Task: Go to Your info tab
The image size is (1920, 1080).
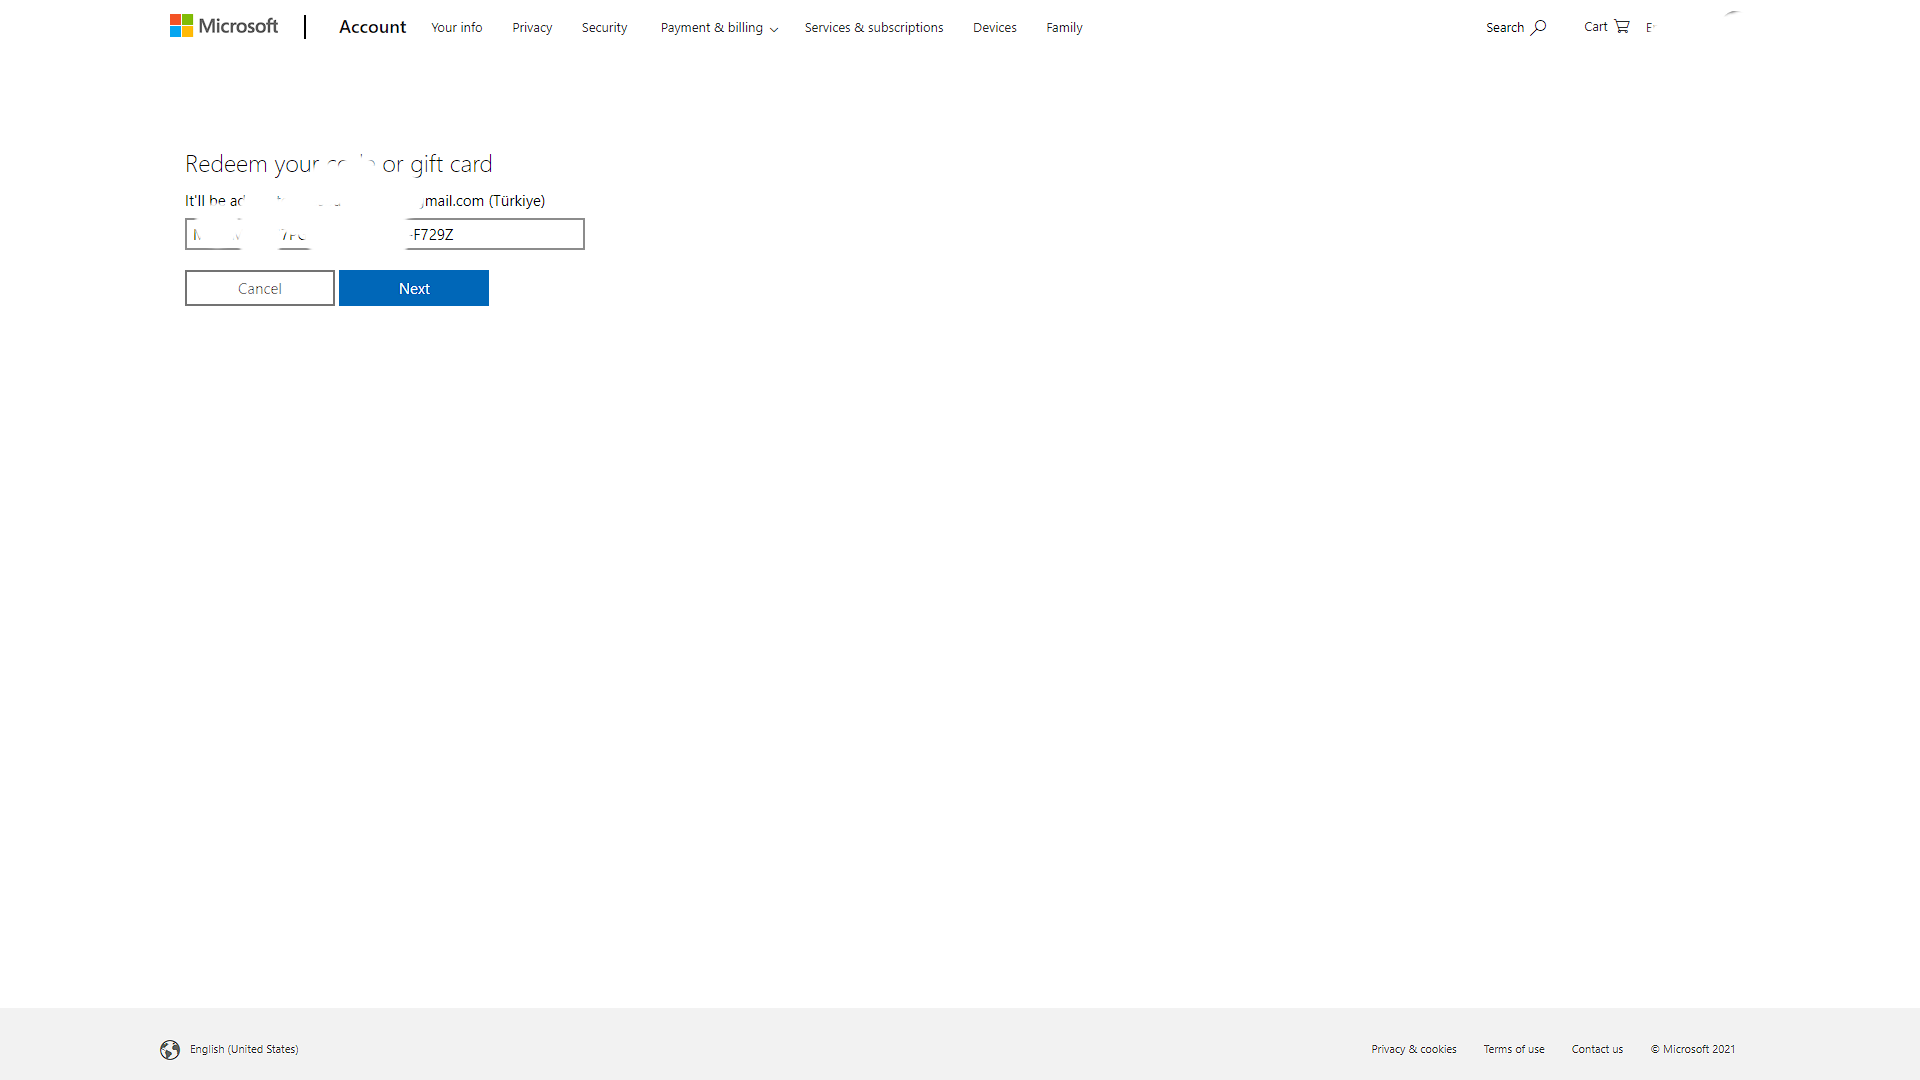Action: tap(456, 28)
